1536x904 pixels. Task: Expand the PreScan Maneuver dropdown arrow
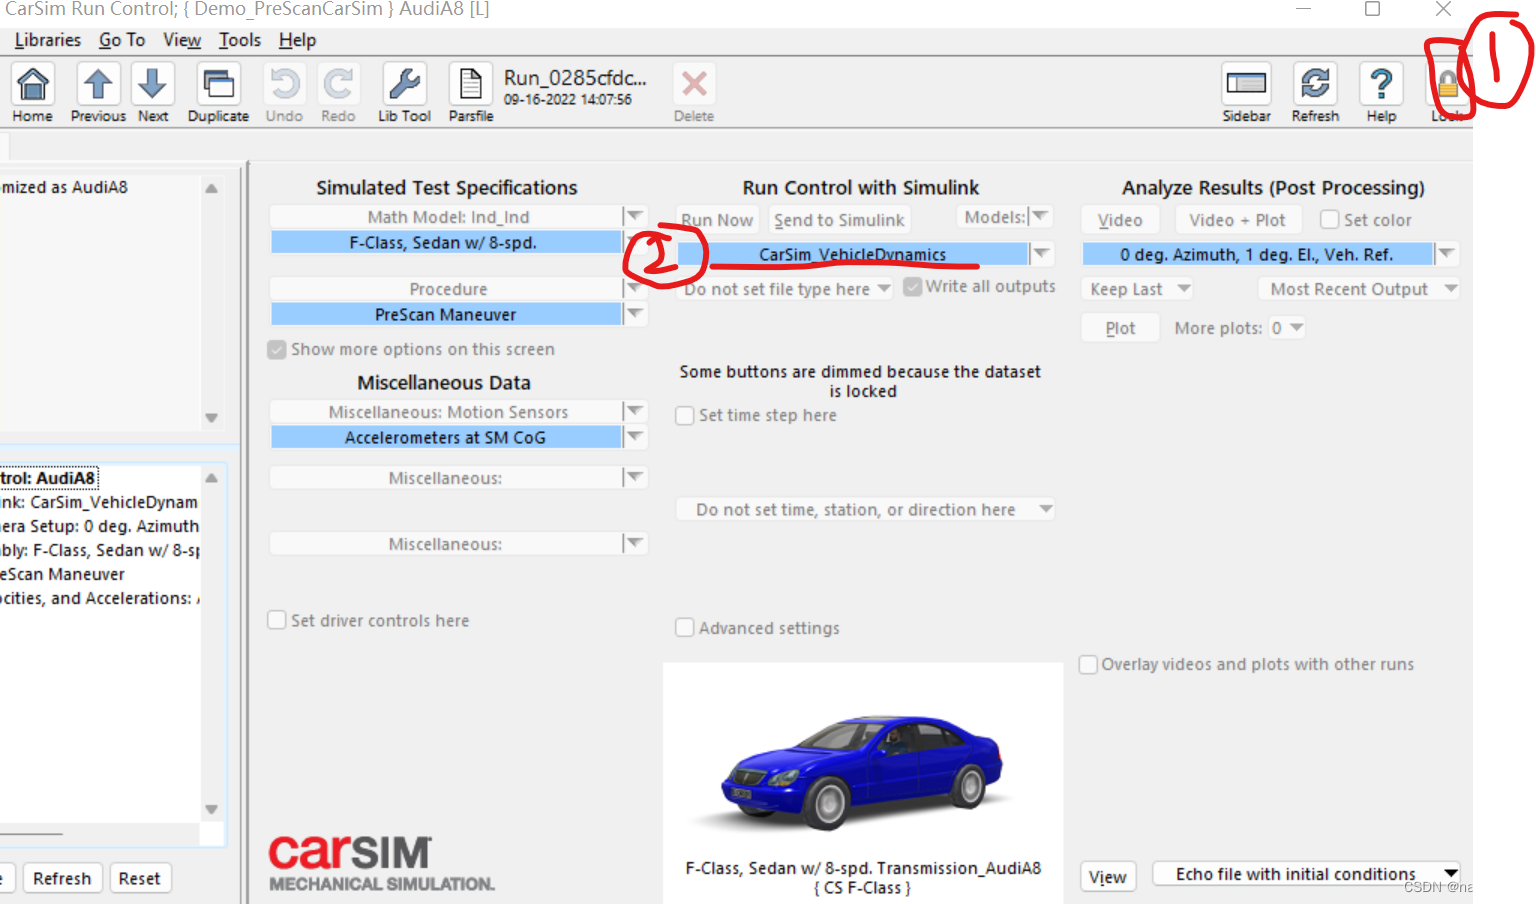click(636, 314)
